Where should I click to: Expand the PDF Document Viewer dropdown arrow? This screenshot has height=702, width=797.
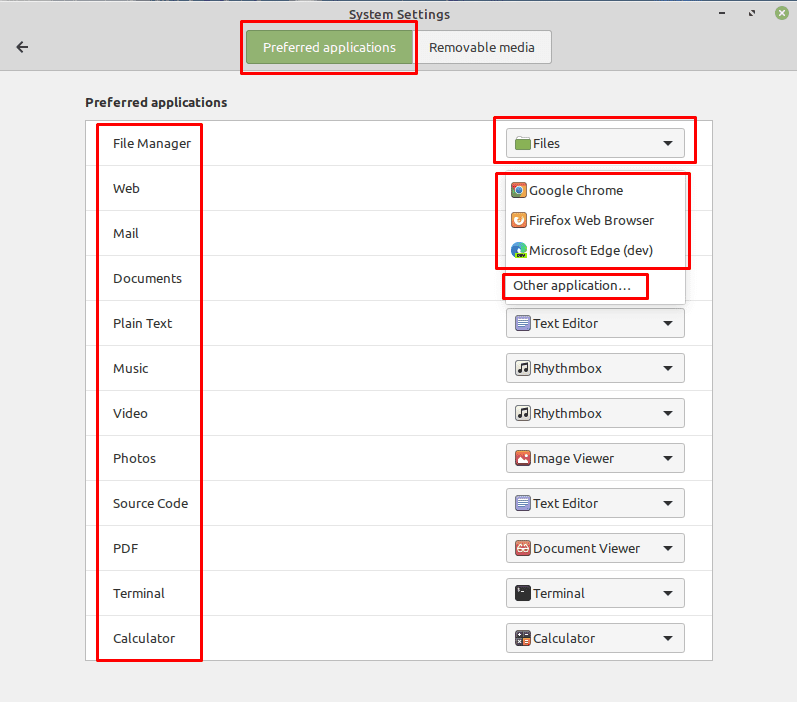668,548
